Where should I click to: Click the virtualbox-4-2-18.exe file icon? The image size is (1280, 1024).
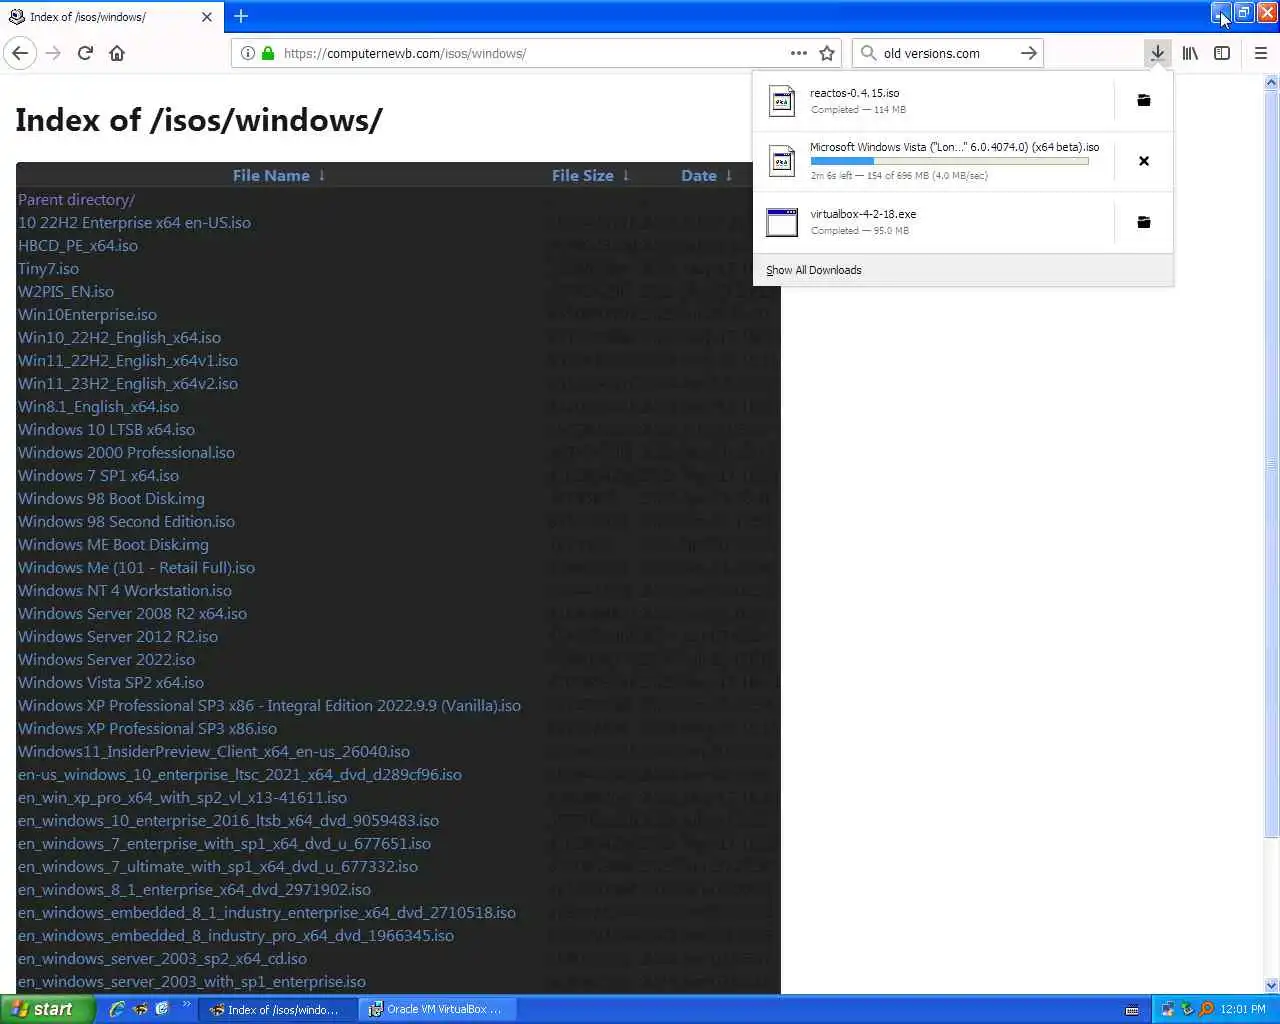(x=782, y=222)
